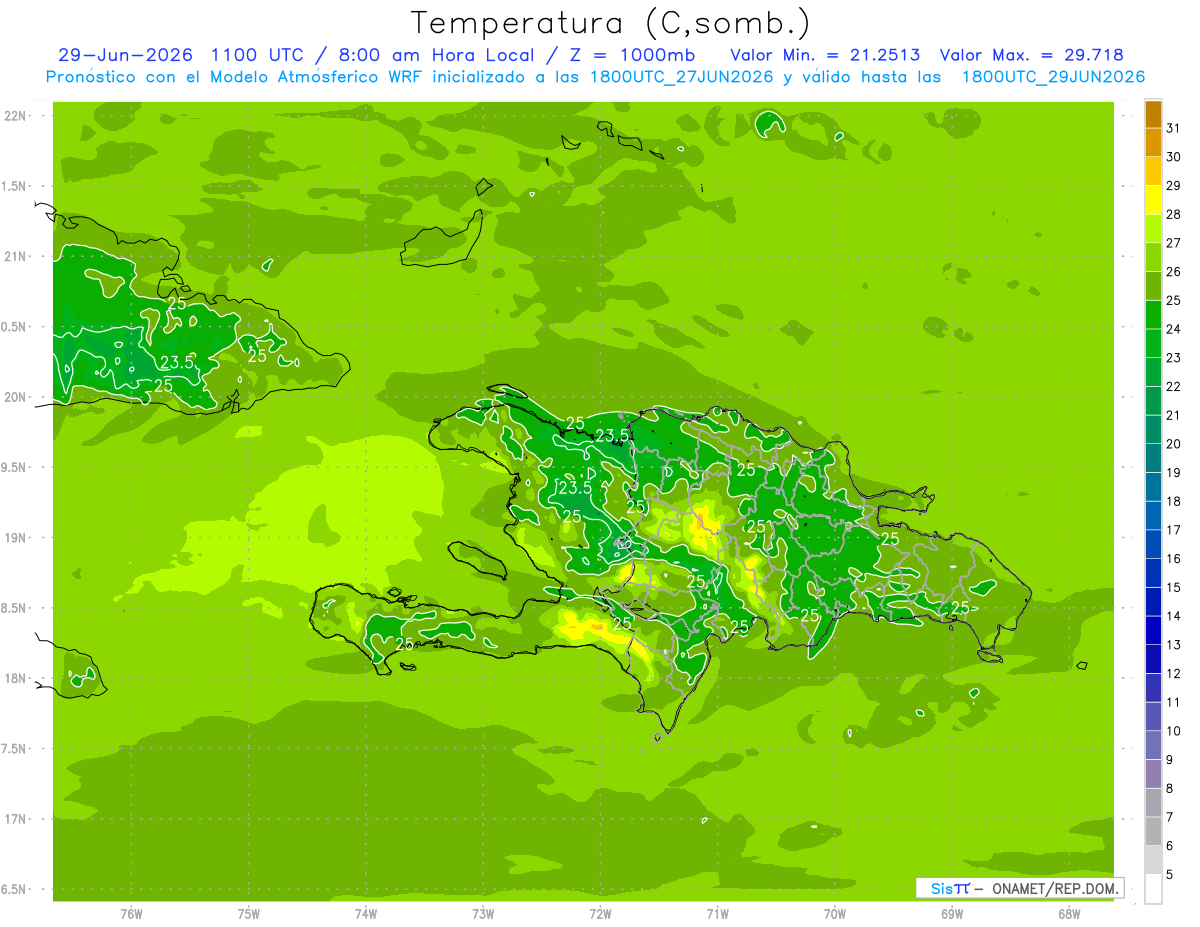Viewport: 1200px width, 927px height.
Task: Click the colorbar label '18'
Action: point(1174,501)
